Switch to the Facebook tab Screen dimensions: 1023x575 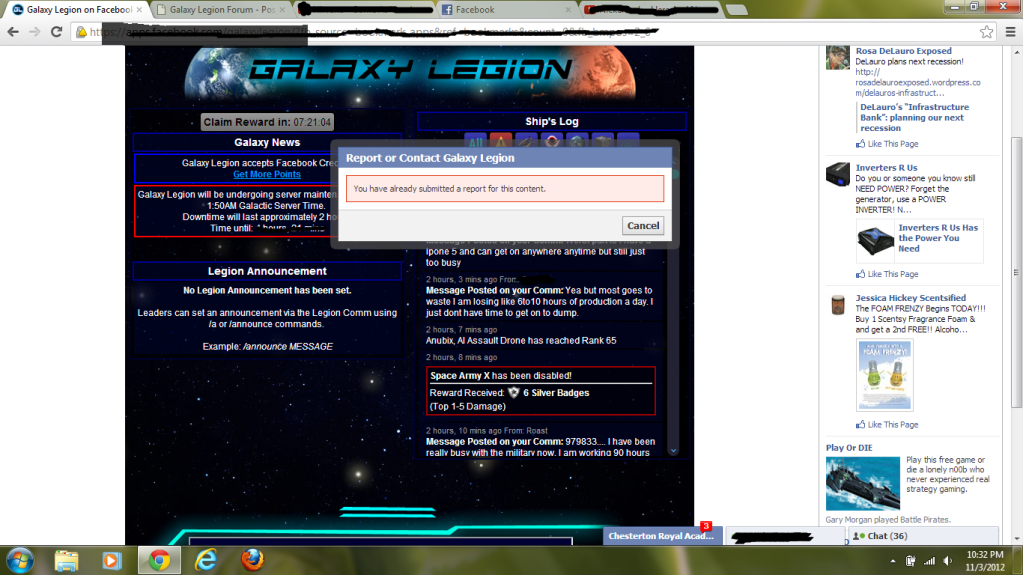[506, 10]
